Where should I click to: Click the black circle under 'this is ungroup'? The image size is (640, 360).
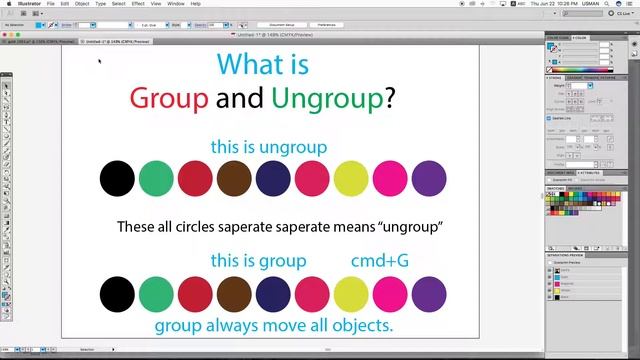tap(117, 178)
